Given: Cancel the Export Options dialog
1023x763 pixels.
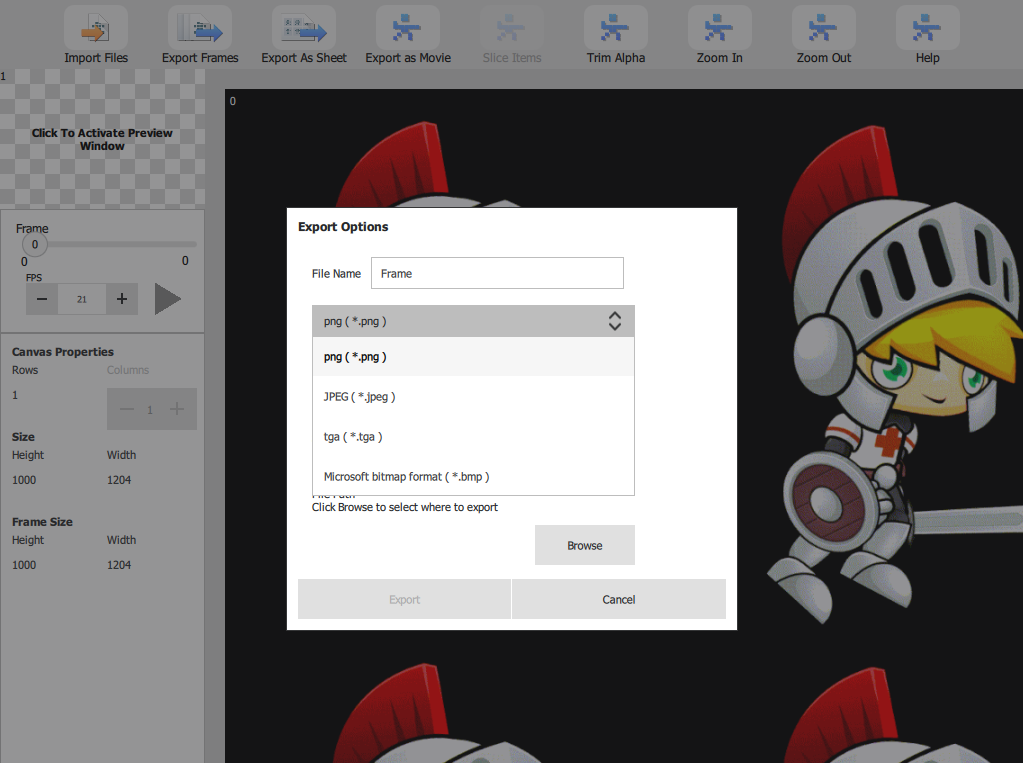Looking at the screenshot, I should (x=618, y=599).
